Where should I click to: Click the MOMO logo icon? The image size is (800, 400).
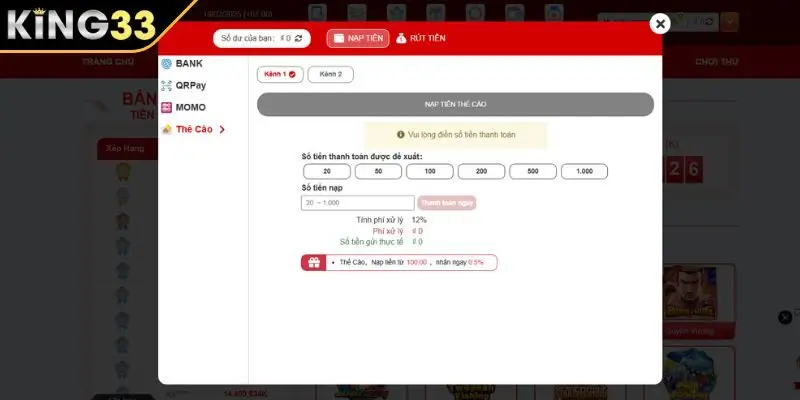click(x=167, y=107)
